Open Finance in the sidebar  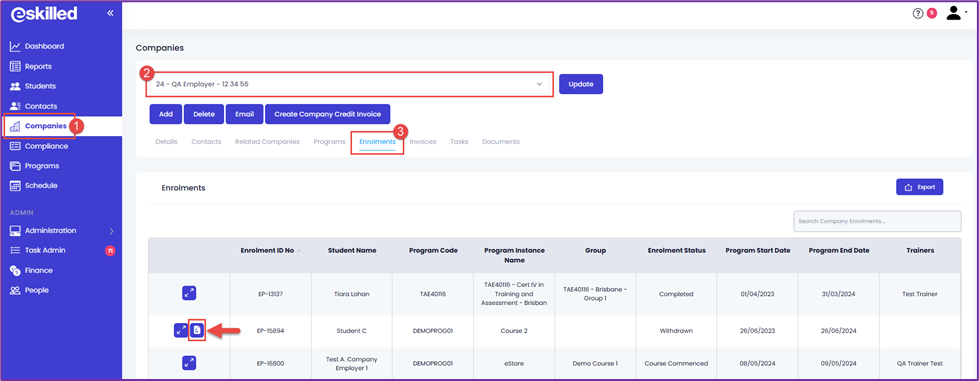[x=39, y=270]
